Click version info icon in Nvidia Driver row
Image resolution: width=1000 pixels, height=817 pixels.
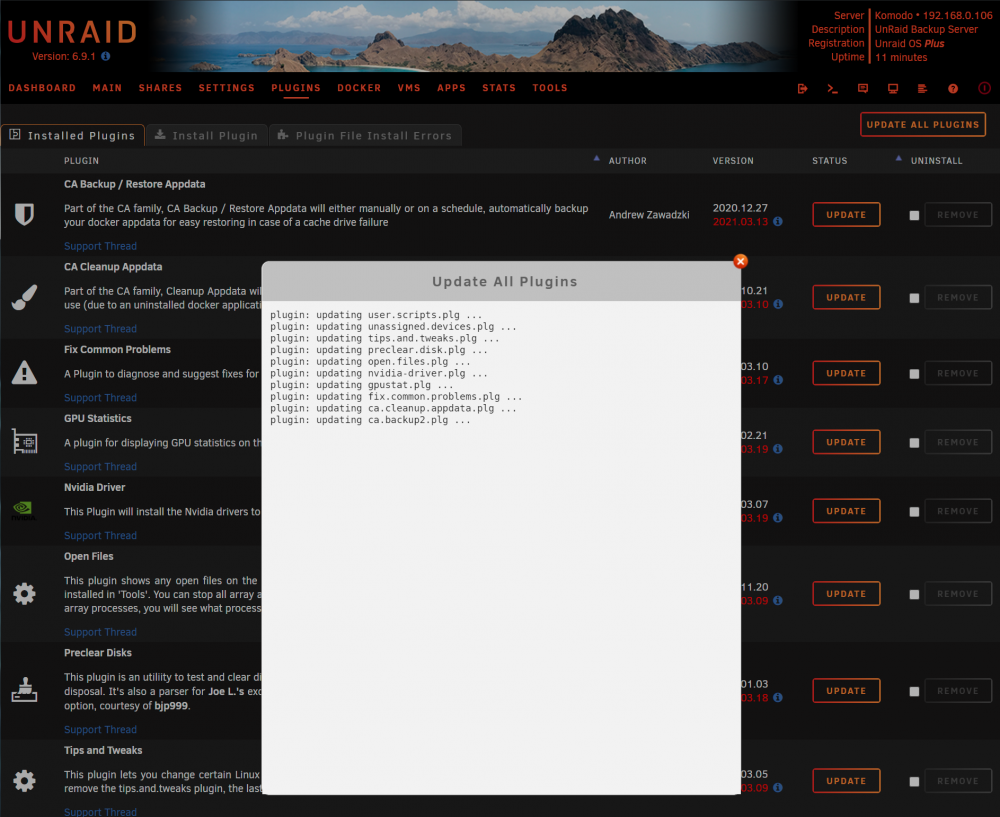(x=778, y=518)
